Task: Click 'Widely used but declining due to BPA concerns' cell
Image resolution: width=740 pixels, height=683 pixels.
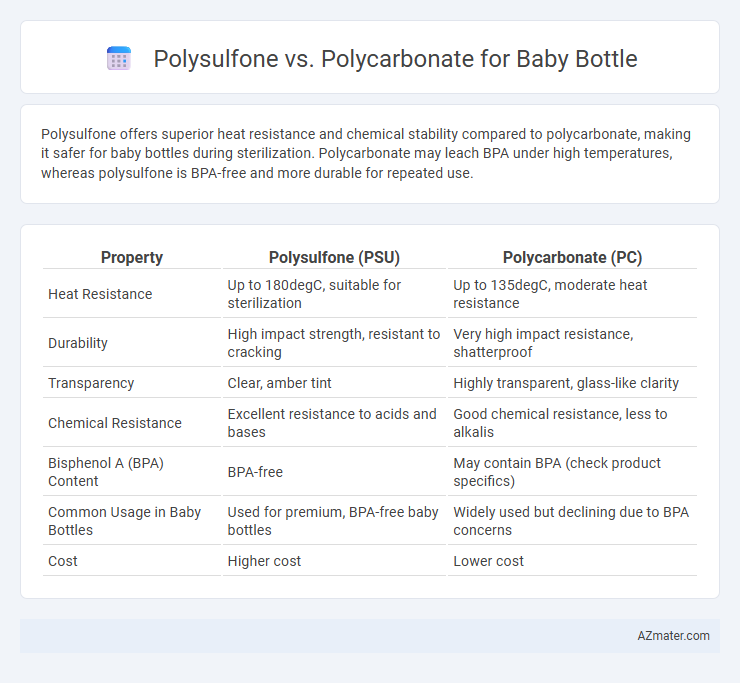Action: coord(572,521)
